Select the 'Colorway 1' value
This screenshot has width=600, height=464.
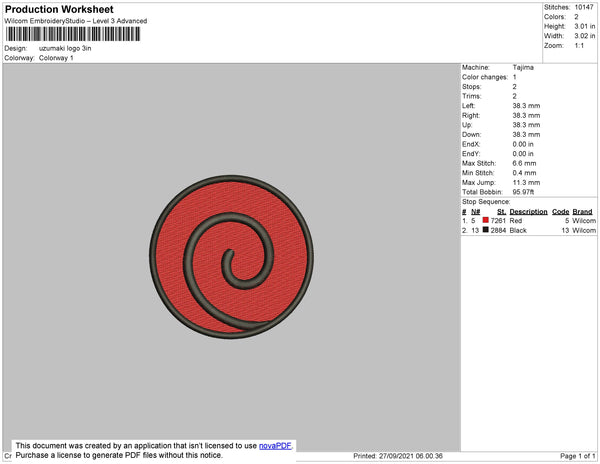[56, 58]
